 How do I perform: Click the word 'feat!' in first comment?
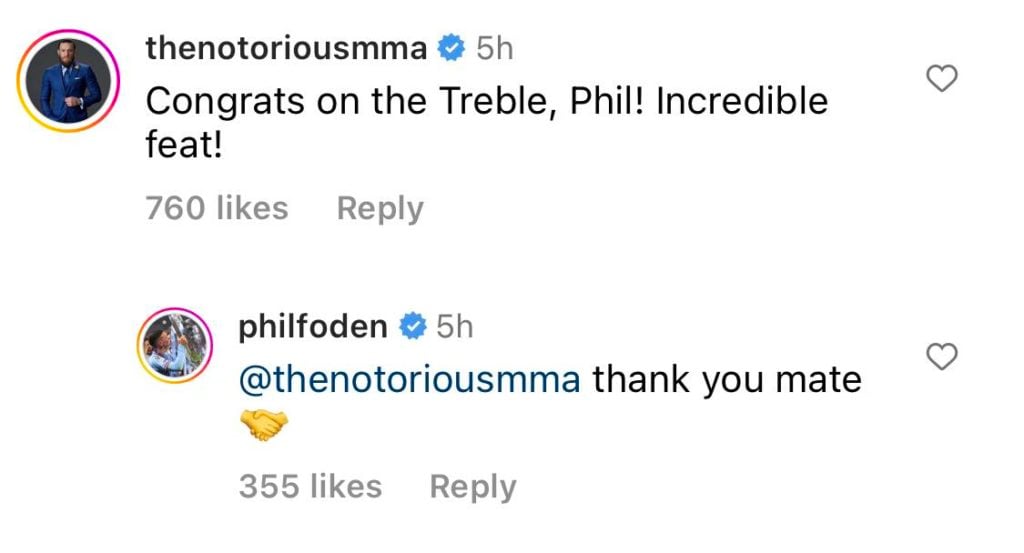184,145
